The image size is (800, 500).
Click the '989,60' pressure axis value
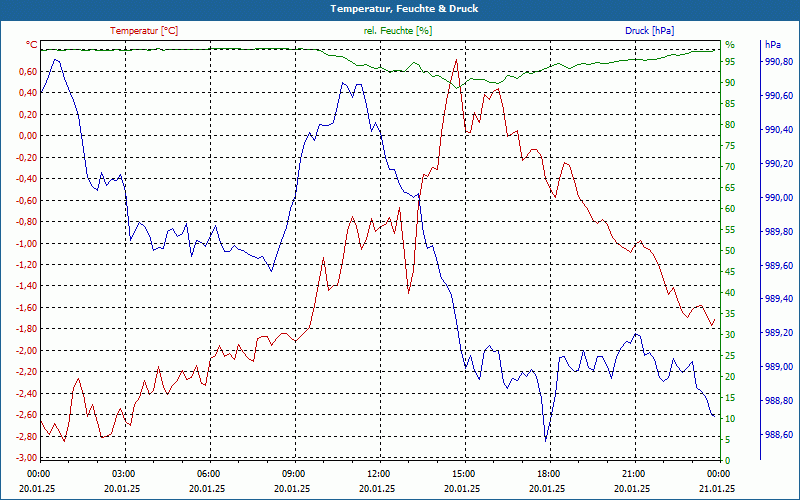[779, 265]
